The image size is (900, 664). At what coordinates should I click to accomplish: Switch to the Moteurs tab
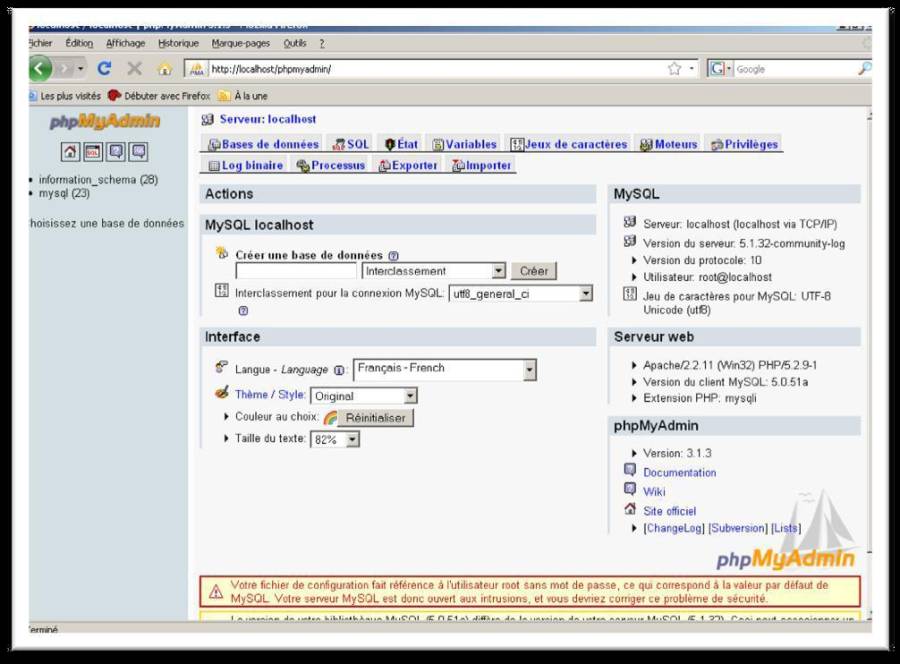[669, 145]
